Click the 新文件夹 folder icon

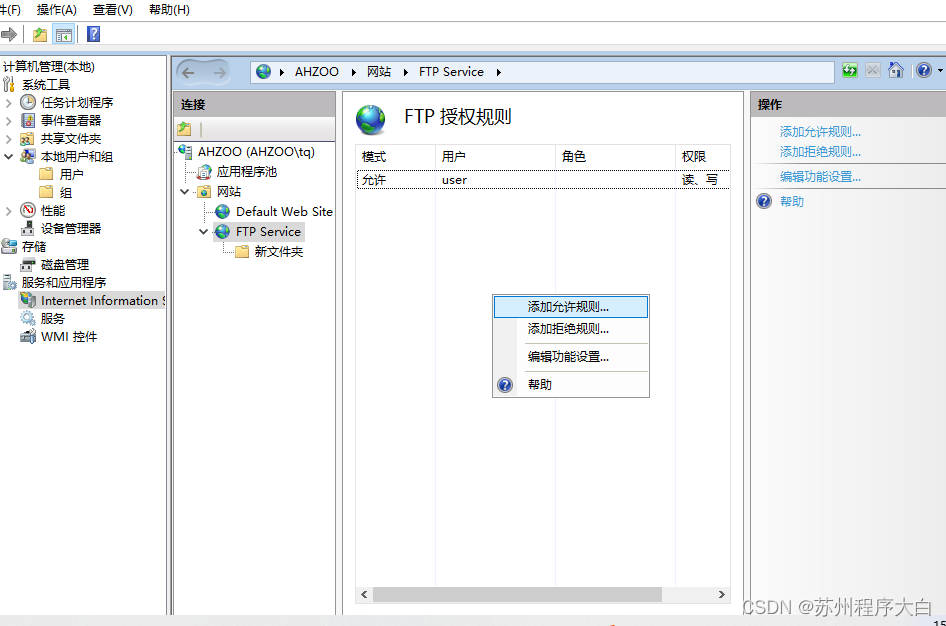click(242, 251)
